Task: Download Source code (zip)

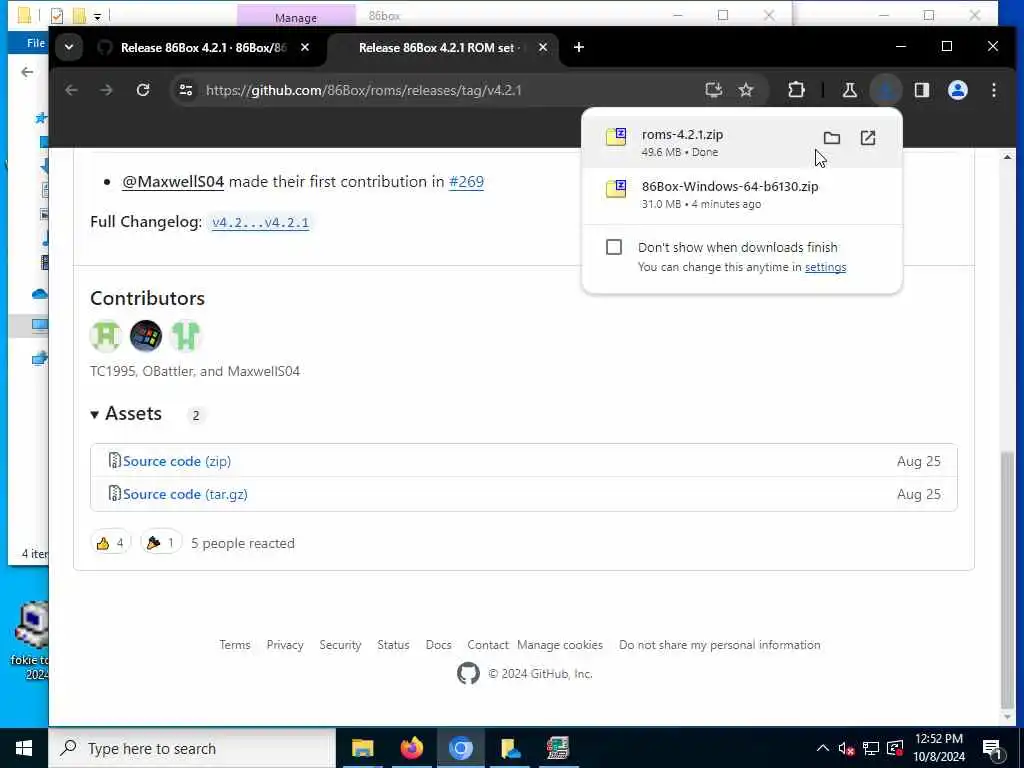Action: tap(176, 461)
